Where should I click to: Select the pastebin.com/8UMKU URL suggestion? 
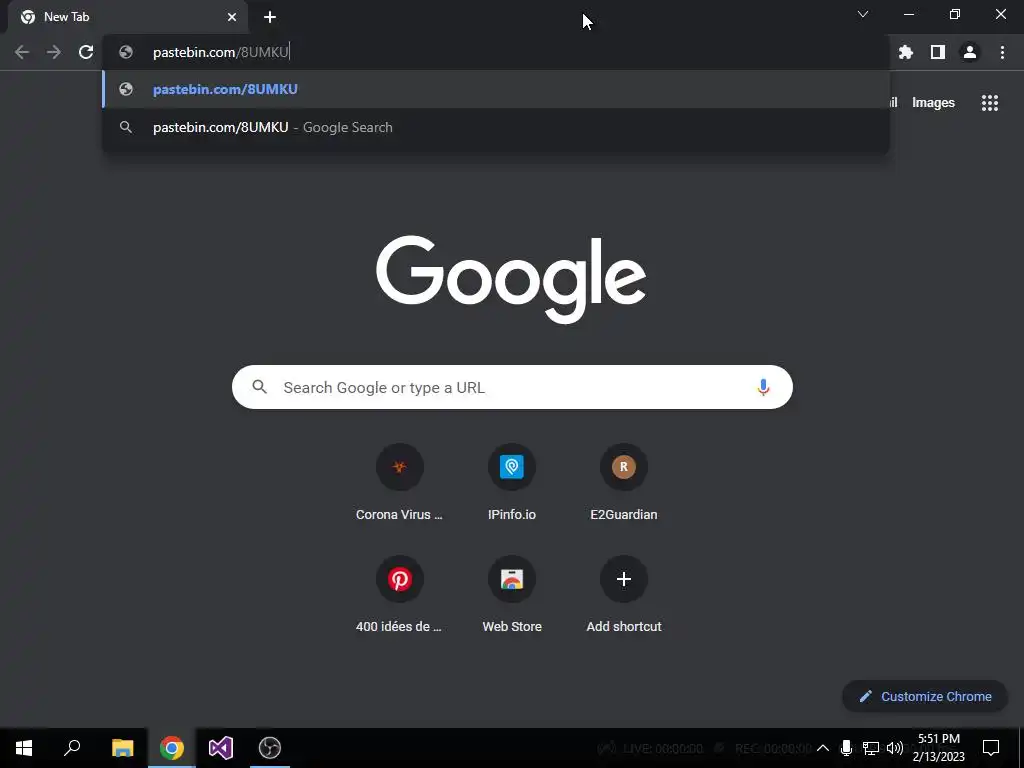[x=496, y=89]
